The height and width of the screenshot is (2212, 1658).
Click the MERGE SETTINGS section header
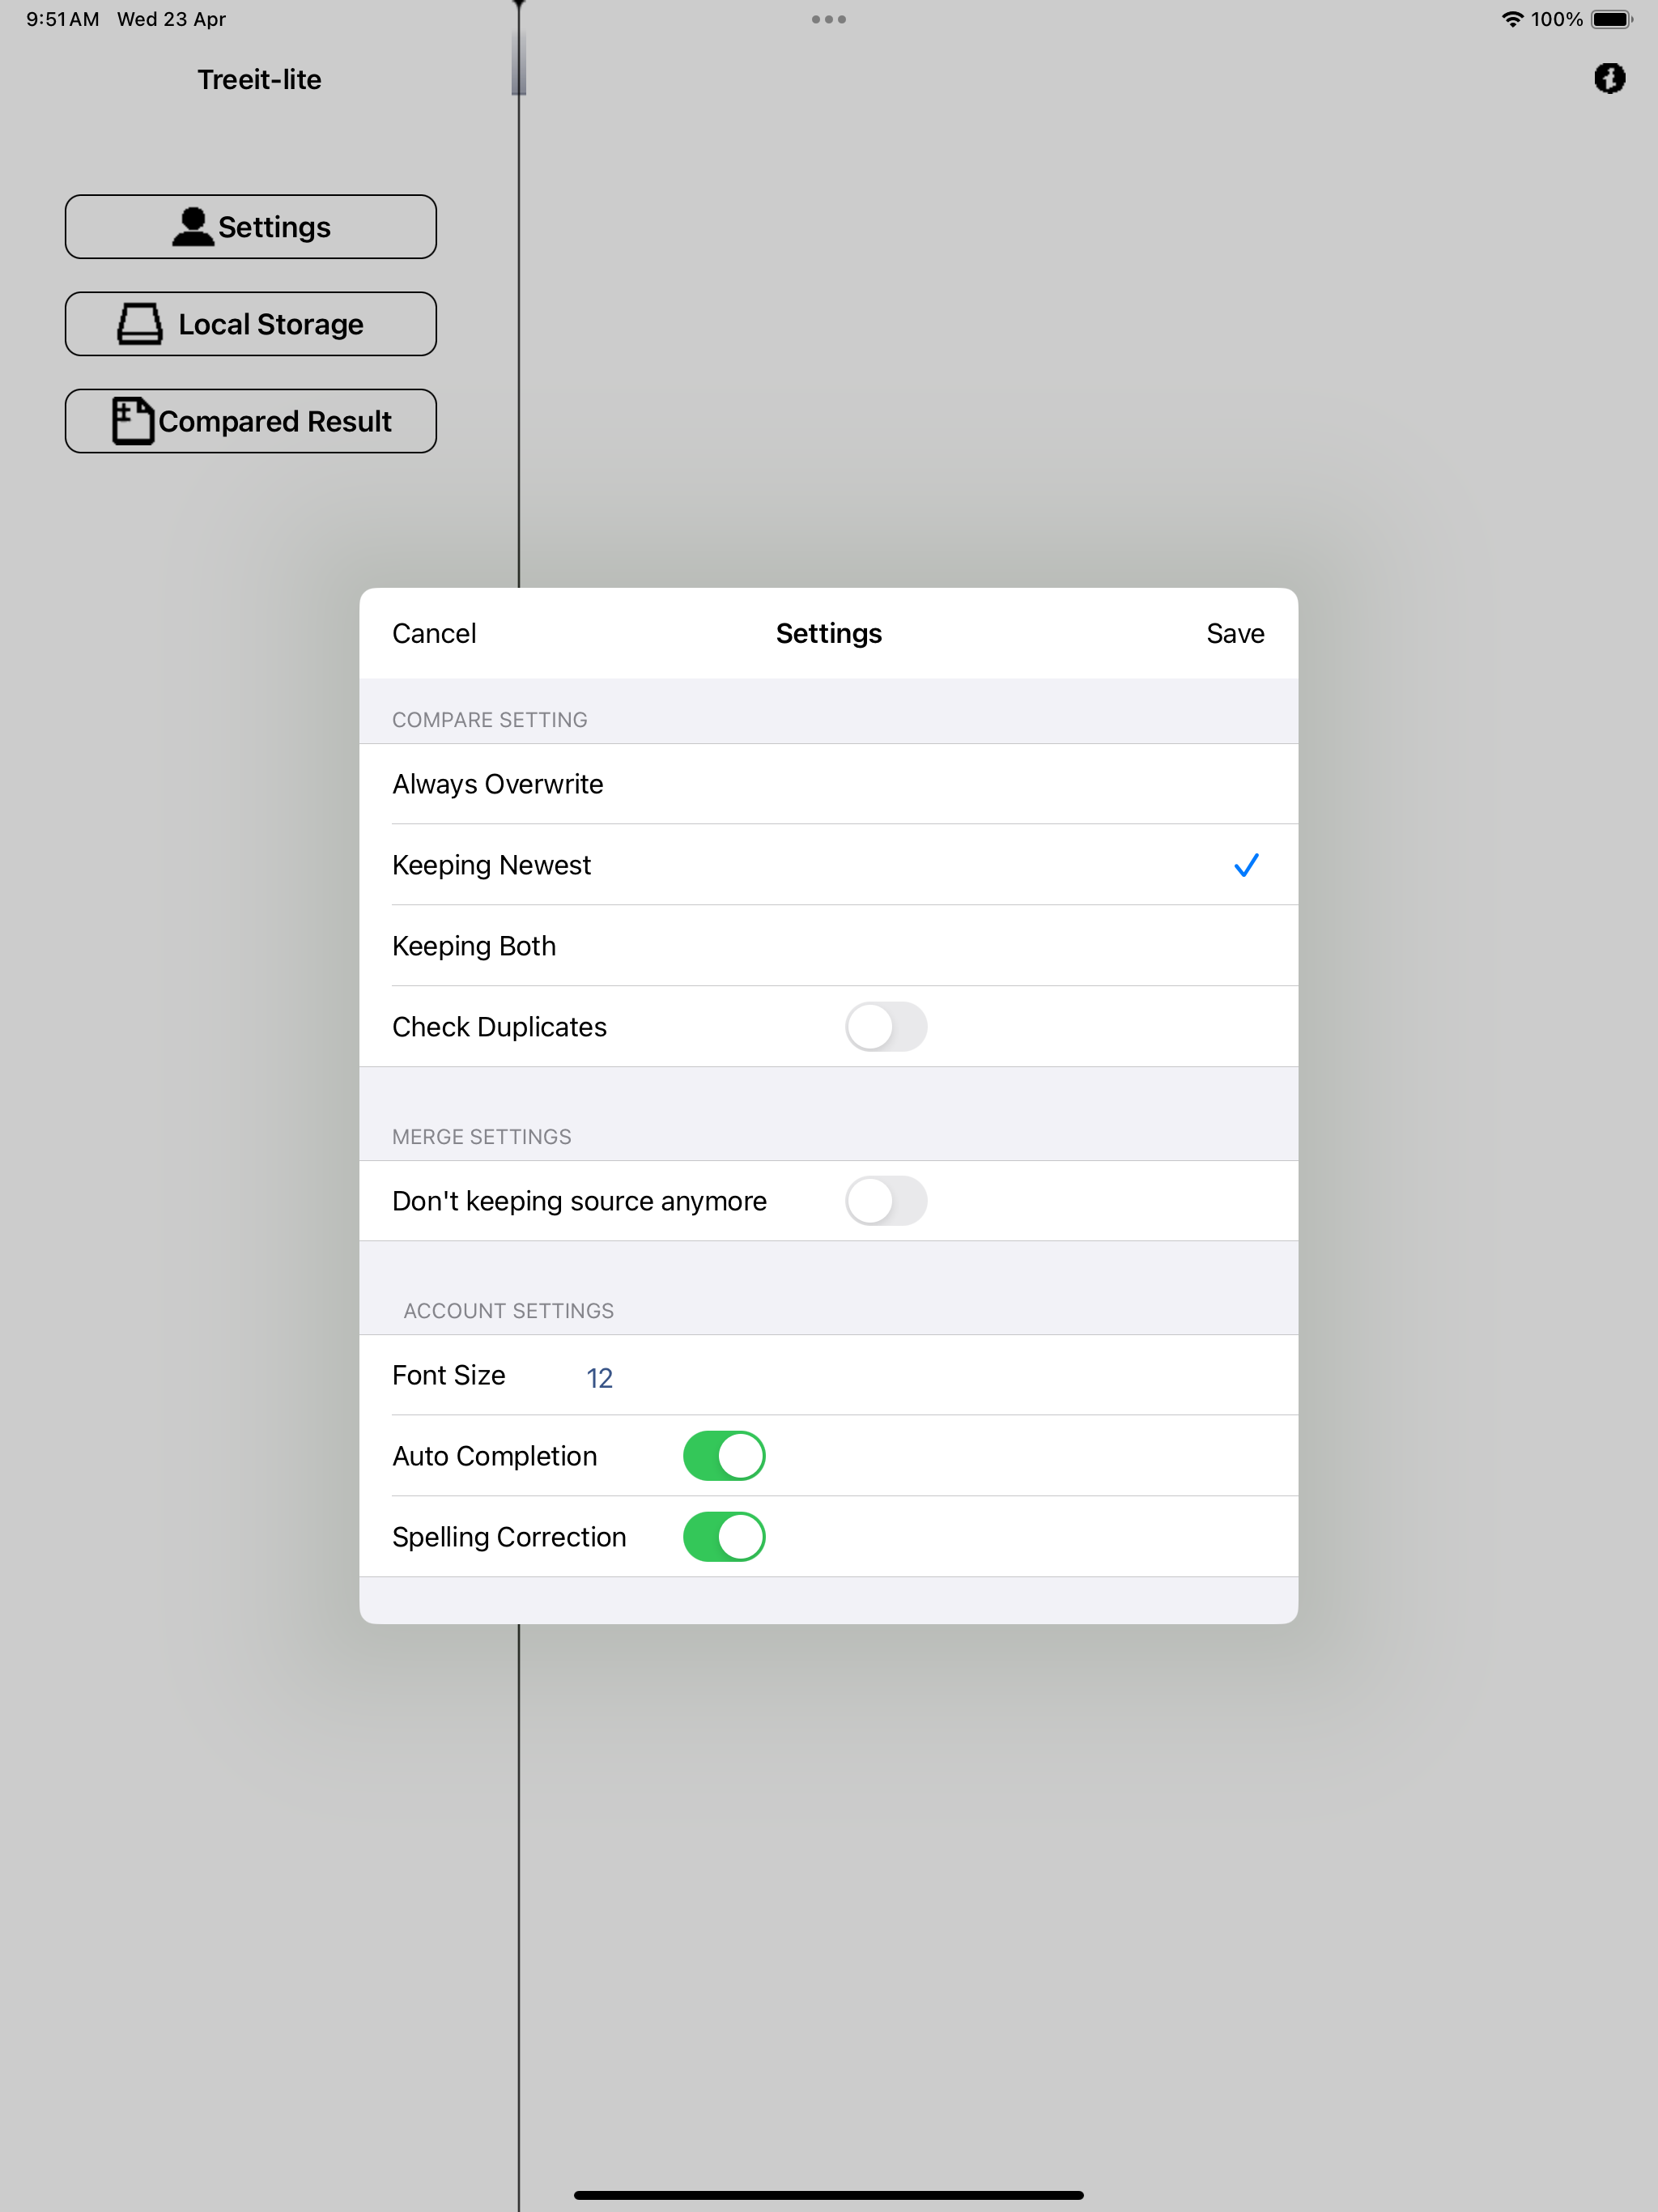(482, 1137)
